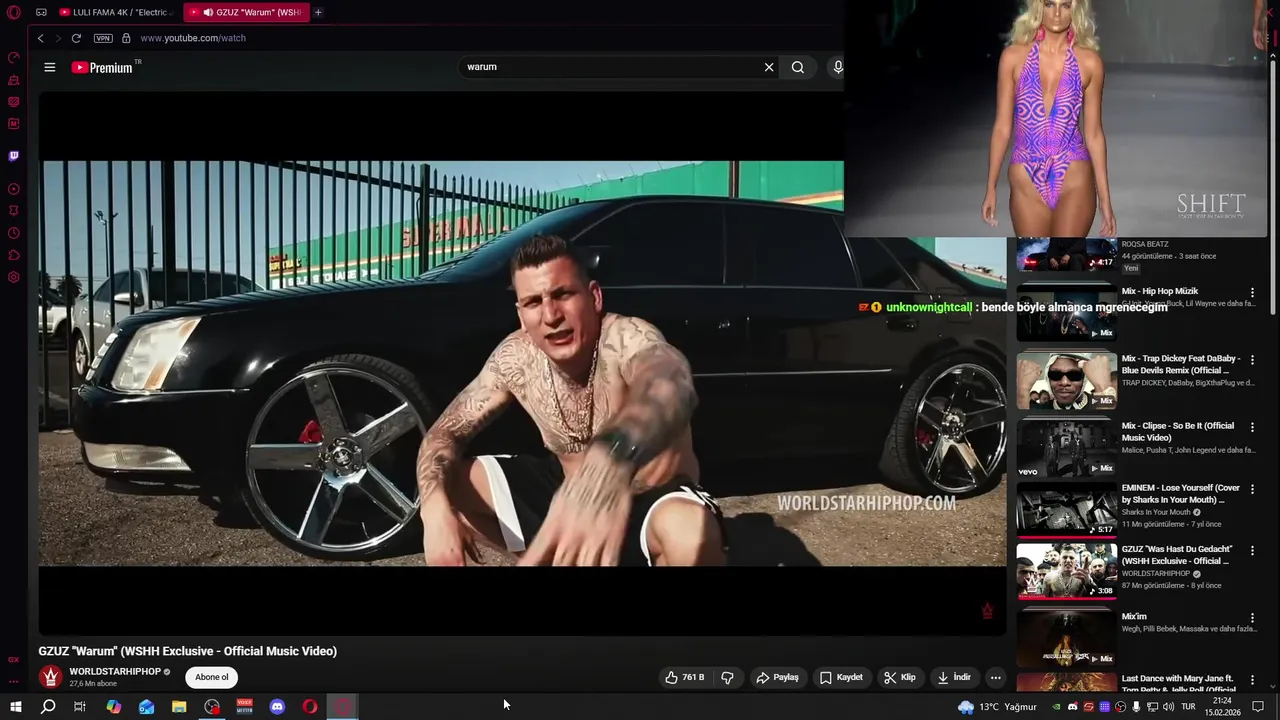Open GX Corner gamepad icon in tab bar
Viewport: 1280px width, 720px height.
point(41,12)
